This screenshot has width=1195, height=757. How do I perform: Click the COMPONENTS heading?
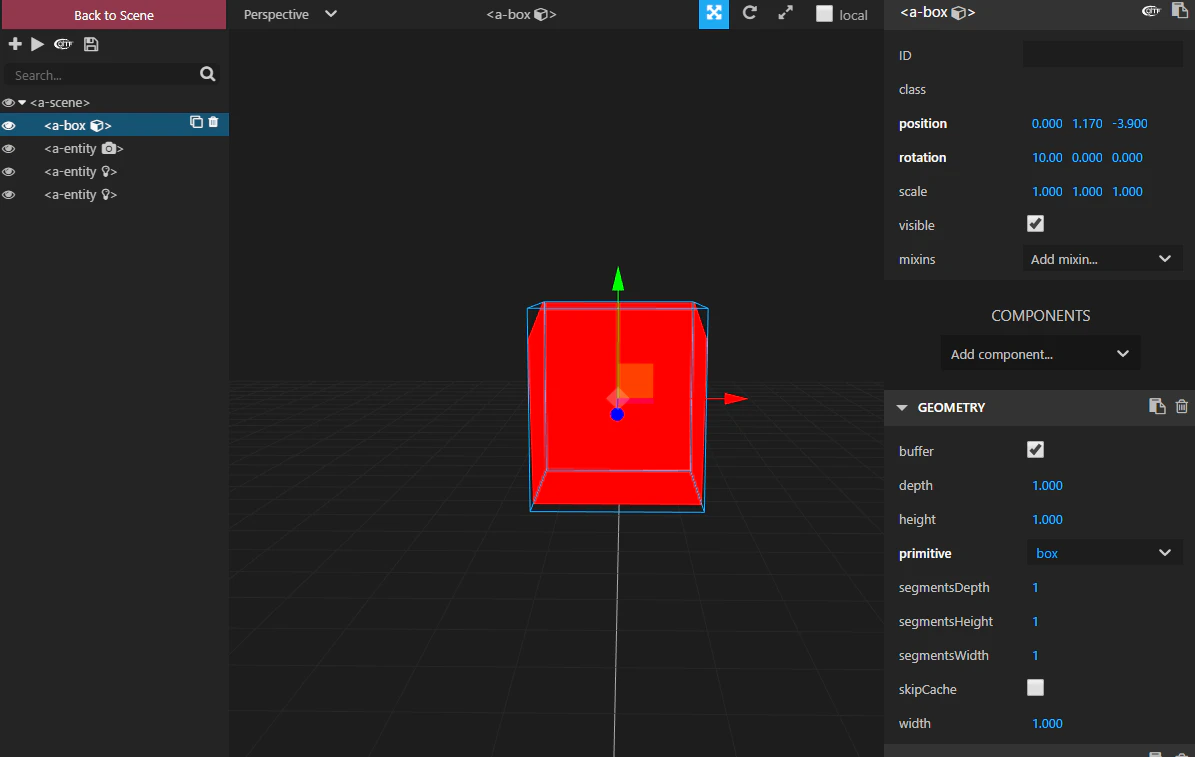[1040, 316]
